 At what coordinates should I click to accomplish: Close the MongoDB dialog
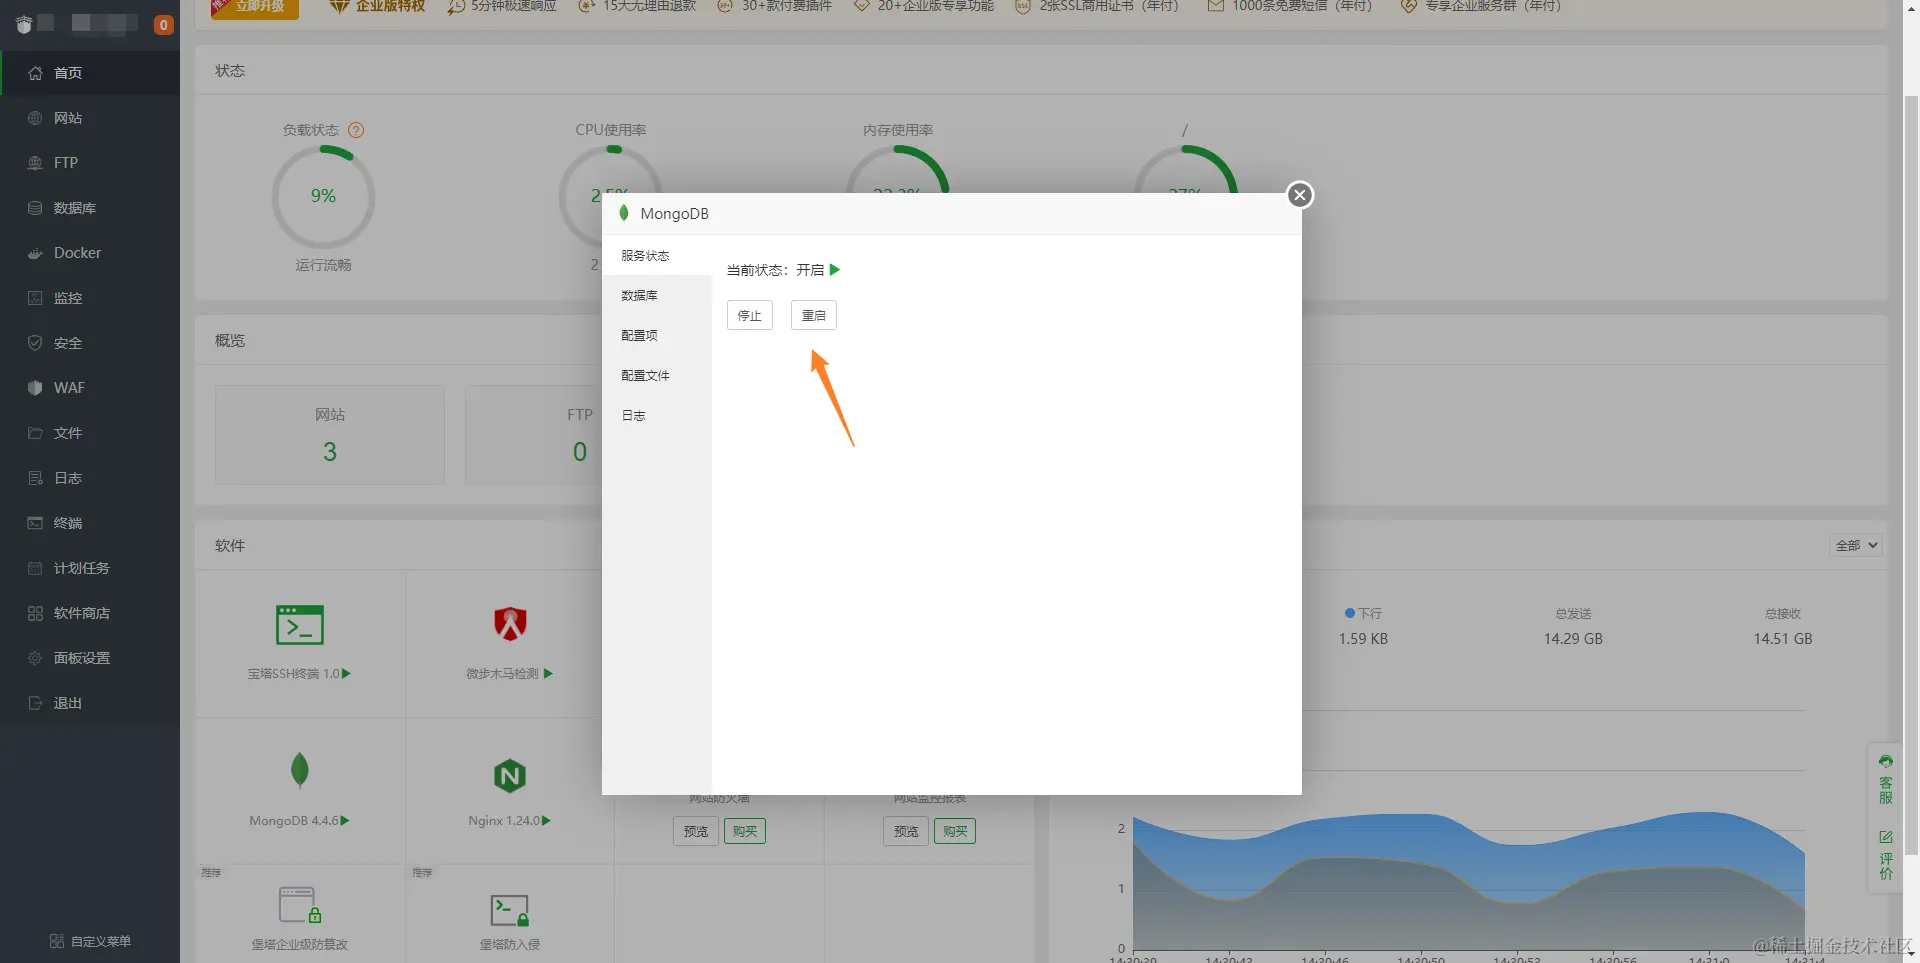(1300, 195)
